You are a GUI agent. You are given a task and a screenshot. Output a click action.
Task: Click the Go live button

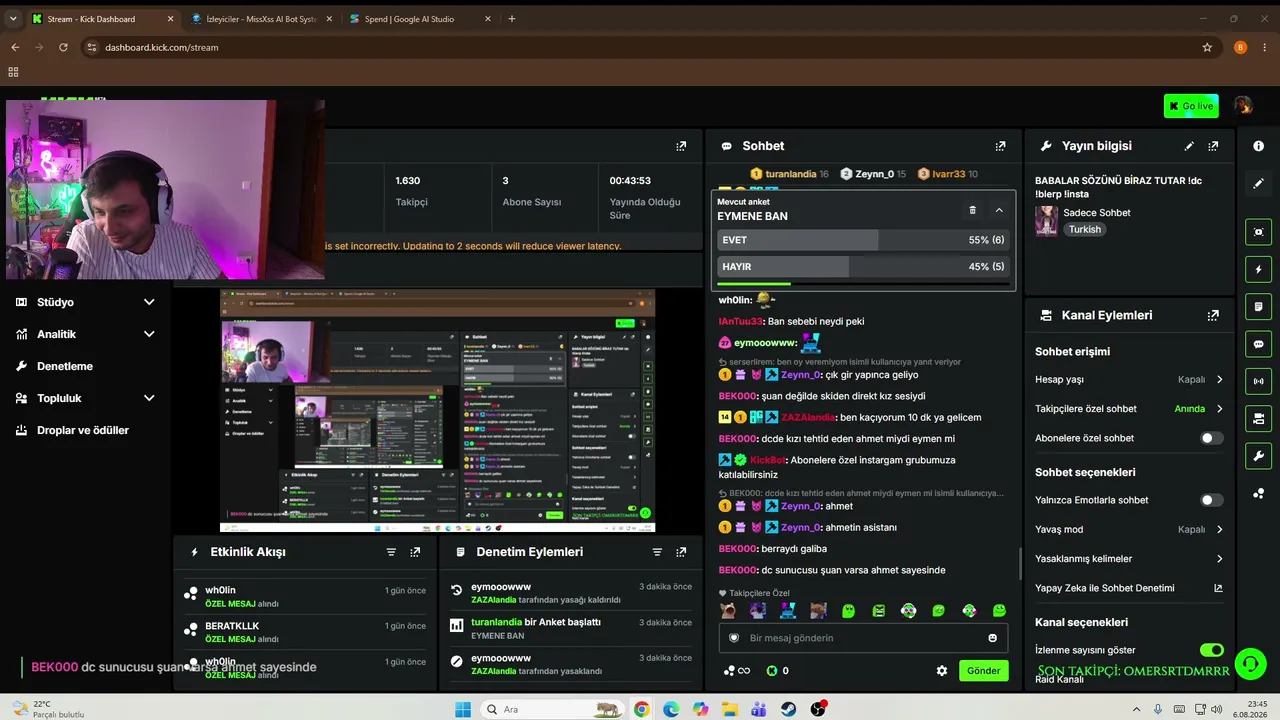tap(1191, 106)
